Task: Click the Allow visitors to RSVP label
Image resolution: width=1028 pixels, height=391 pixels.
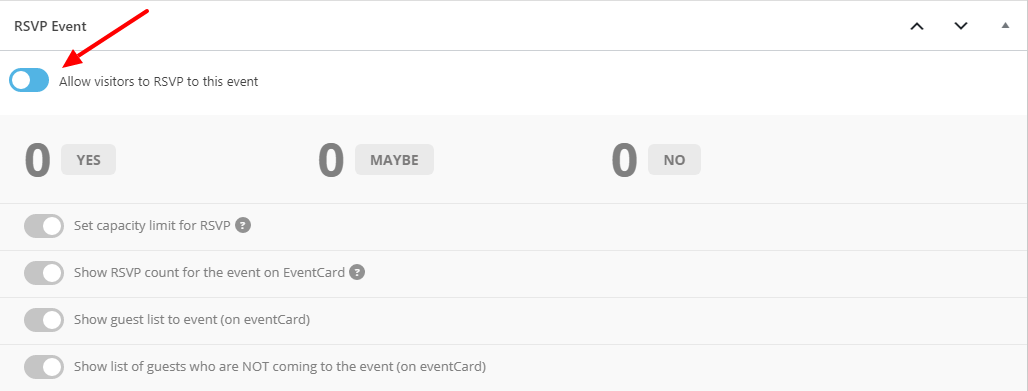Action: [x=159, y=82]
